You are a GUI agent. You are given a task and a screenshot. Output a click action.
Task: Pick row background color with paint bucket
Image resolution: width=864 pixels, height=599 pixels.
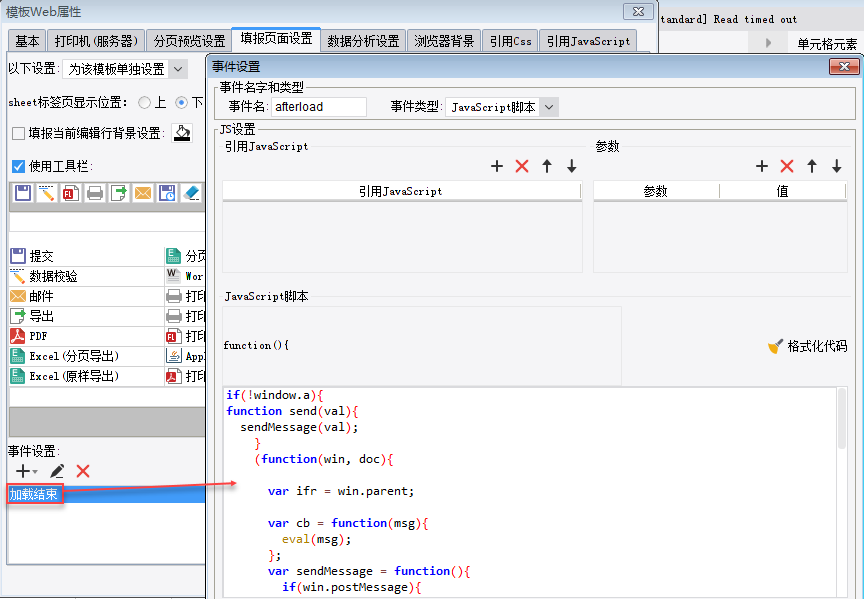pyautogui.click(x=182, y=133)
